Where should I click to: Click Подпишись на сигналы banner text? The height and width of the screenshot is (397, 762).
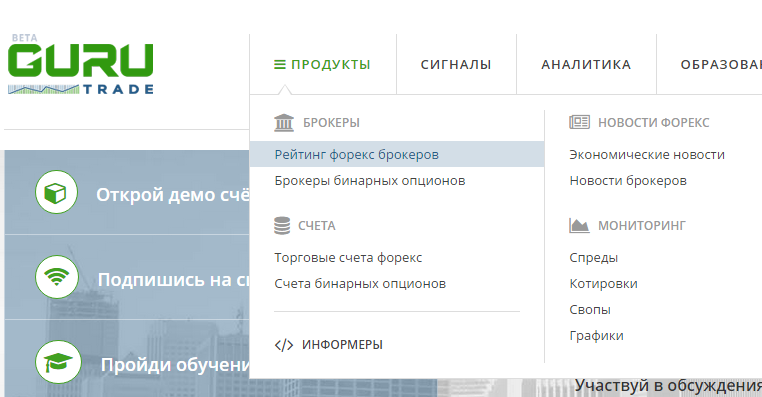pyautogui.click(x=173, y=280)
